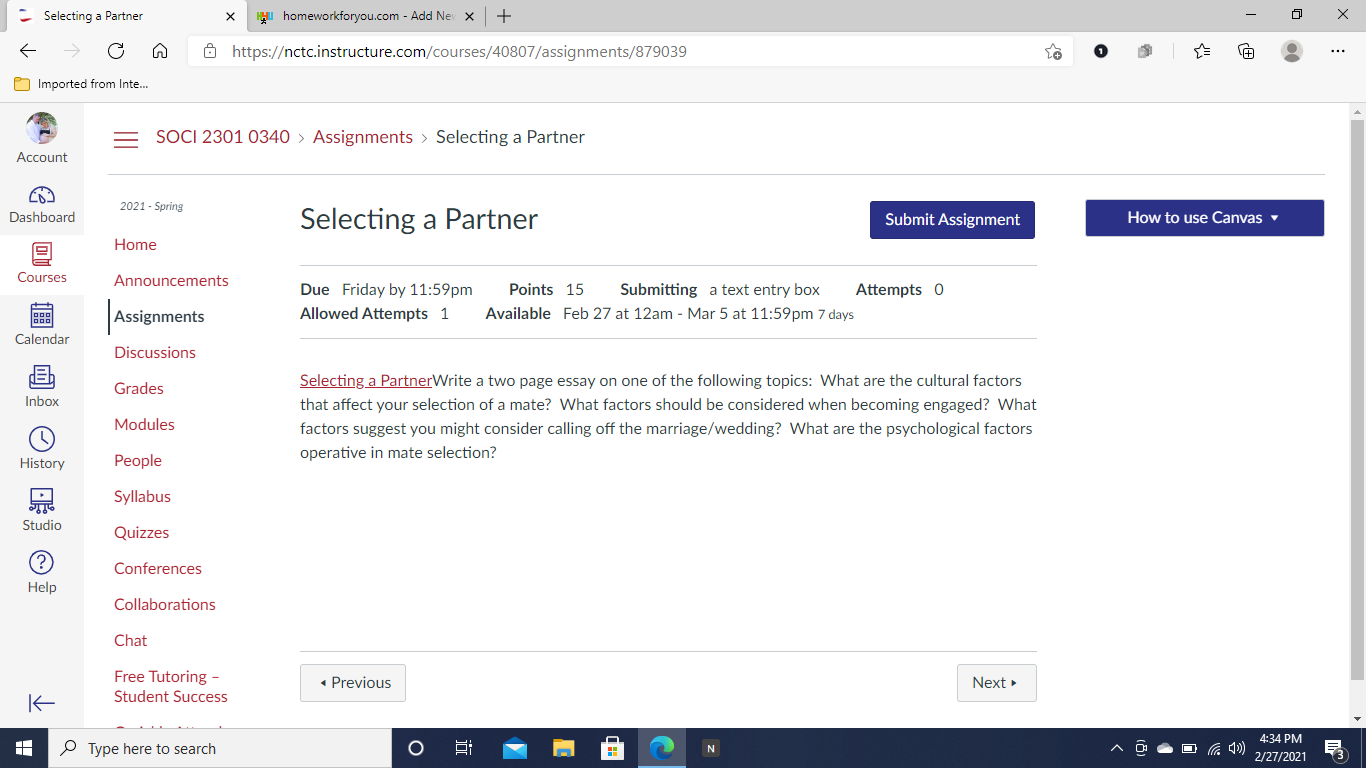The width and height of the screenshot is (1366, 768).
Task: Select Grades in the course menu
Action: [139, 388]
